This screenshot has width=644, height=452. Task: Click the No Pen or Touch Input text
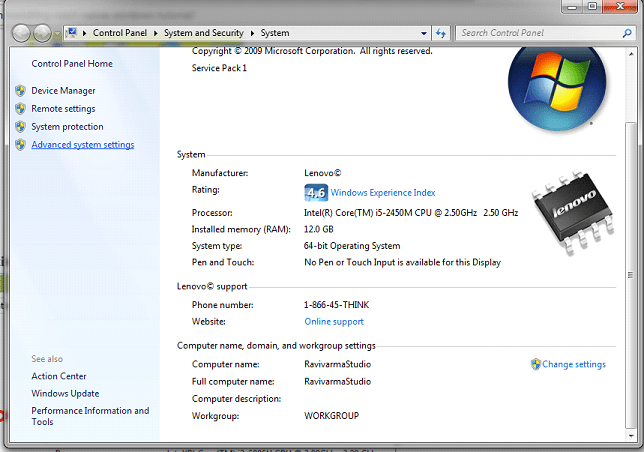(x=402, y=262)
